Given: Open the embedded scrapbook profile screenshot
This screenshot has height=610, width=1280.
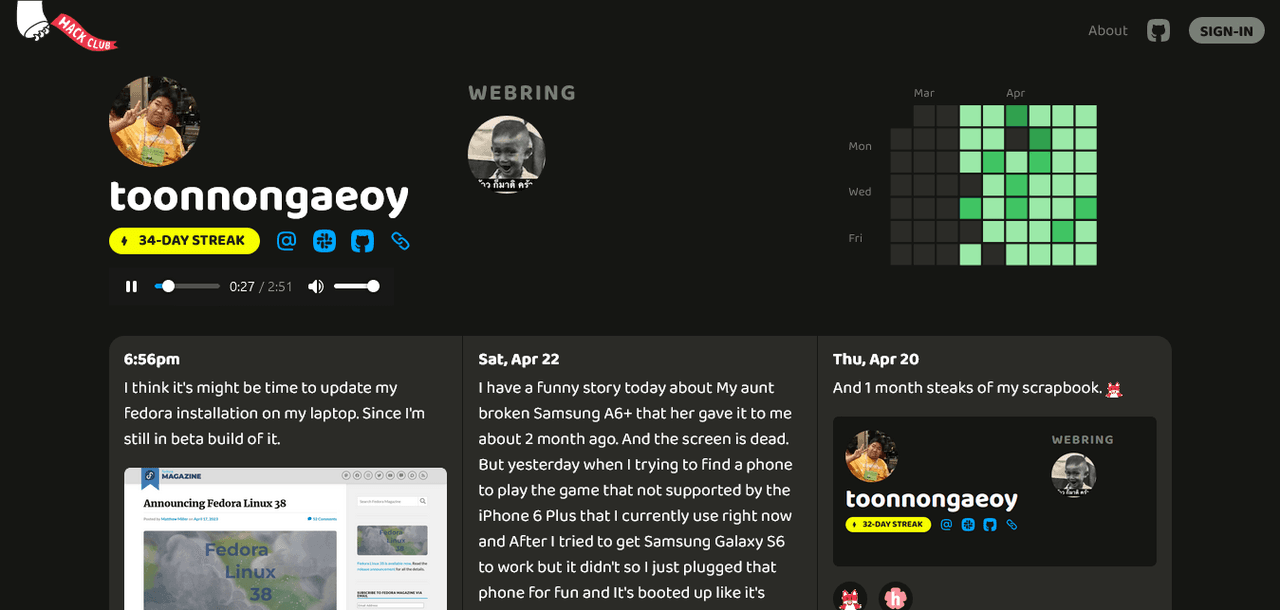Looking at the screenshot, I should [994, 491].
